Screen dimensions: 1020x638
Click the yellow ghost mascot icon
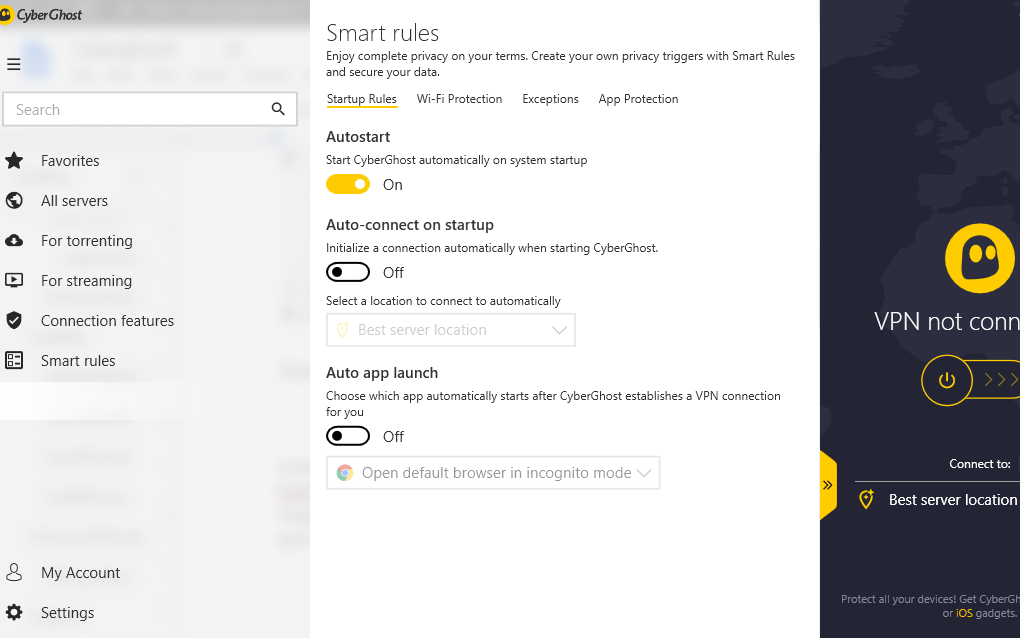(980, 258)
